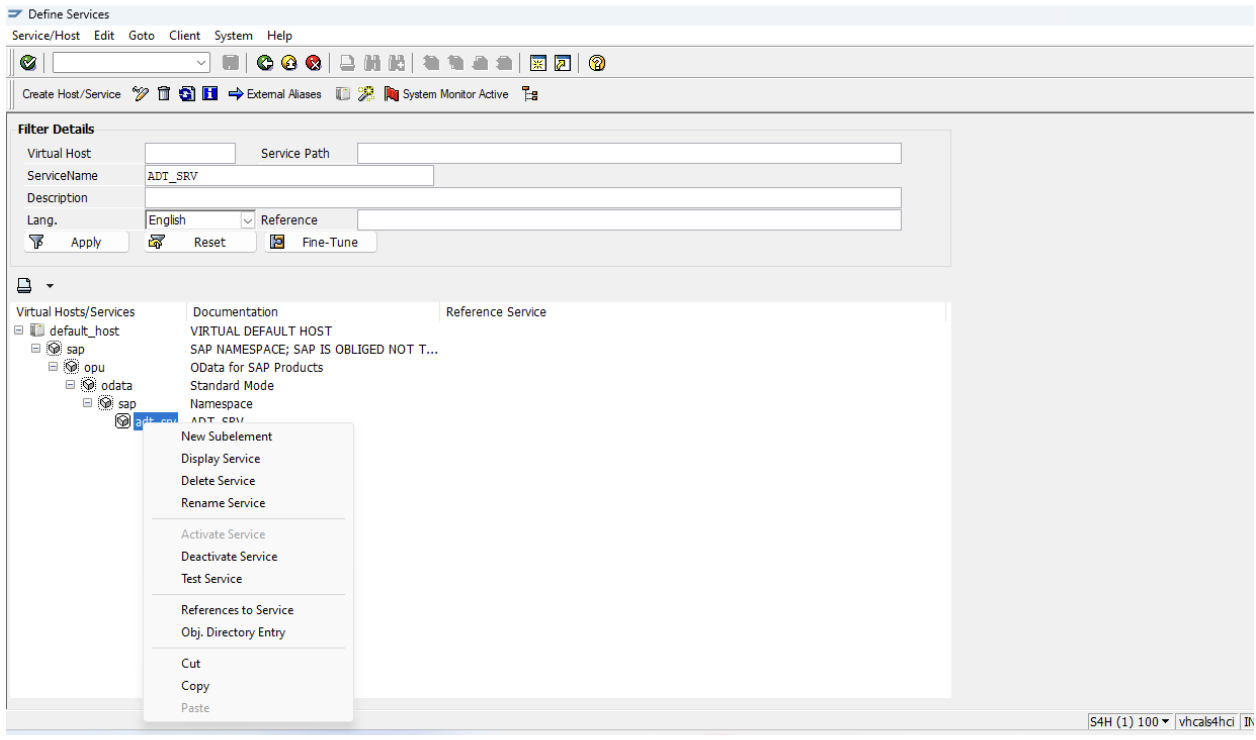Open the Help menu

click(x=279, y=35)
